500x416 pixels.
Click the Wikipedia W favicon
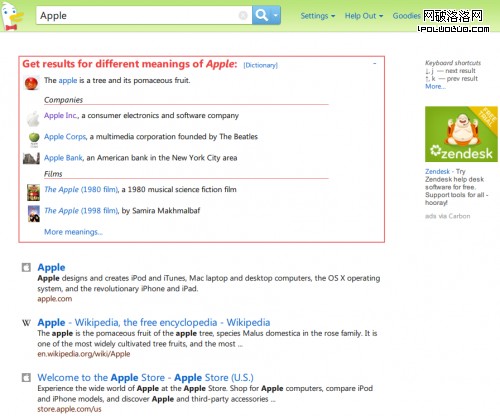[26, 323]
